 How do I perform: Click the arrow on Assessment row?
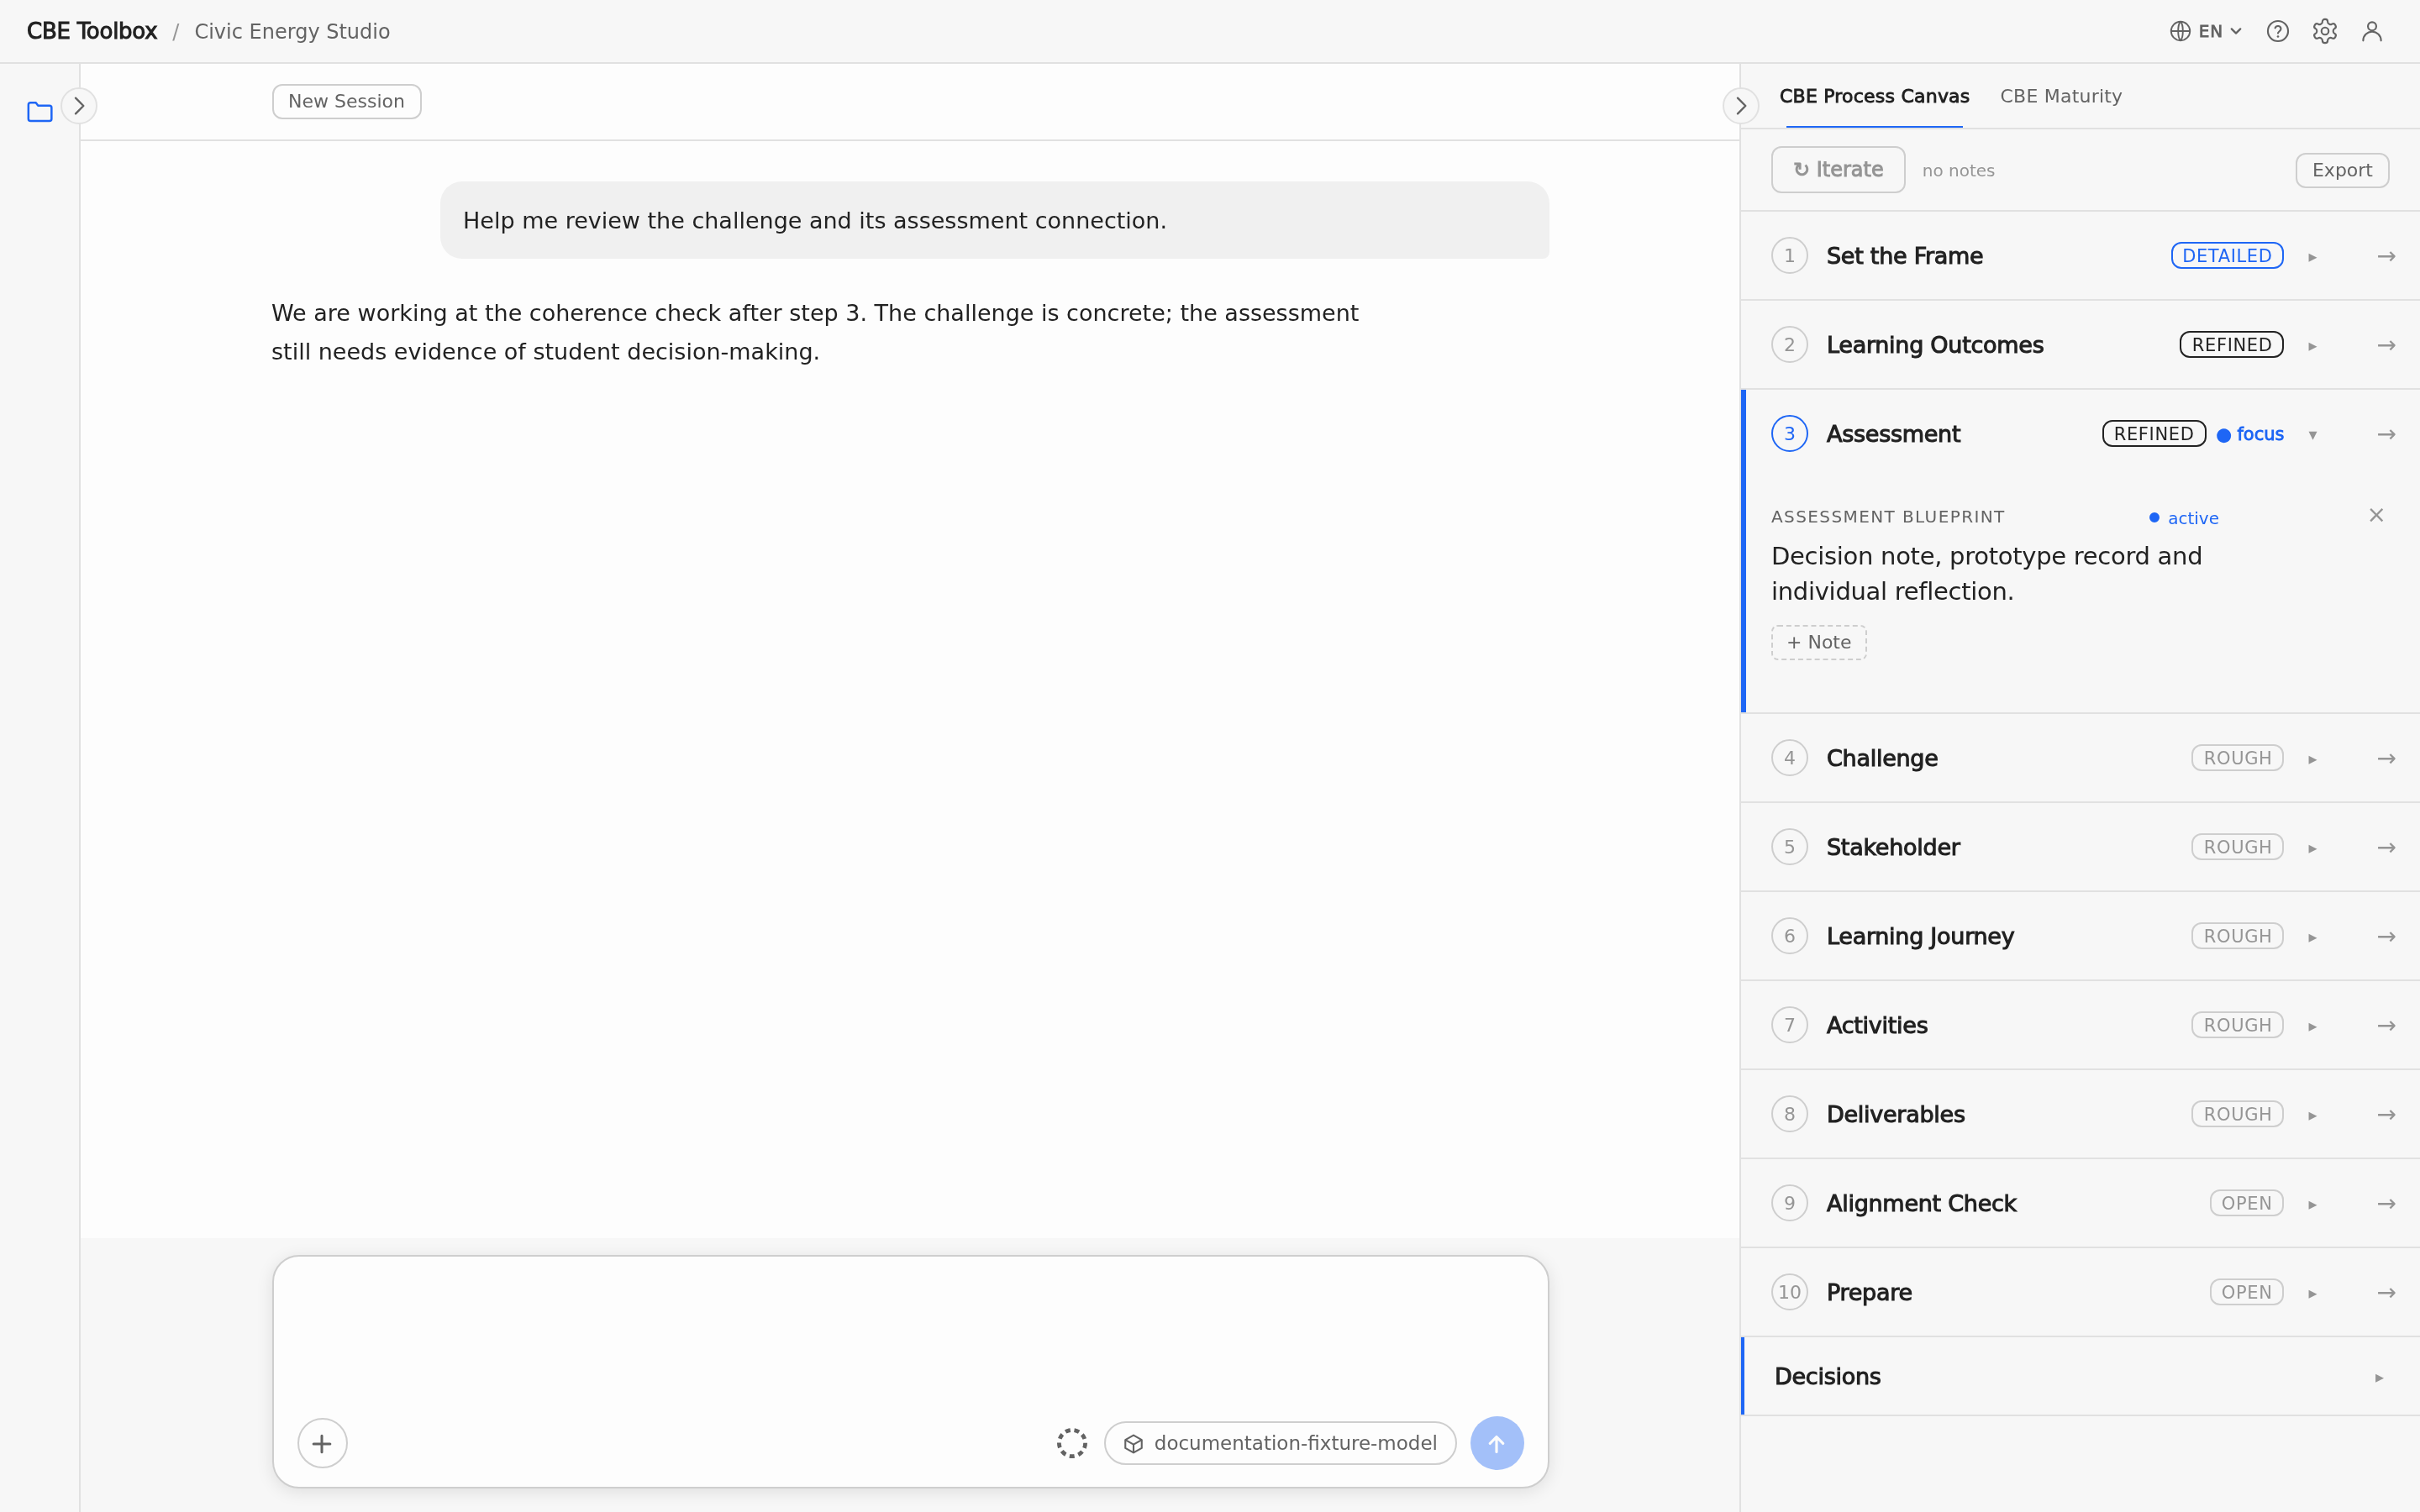(x=2386, y=434)
